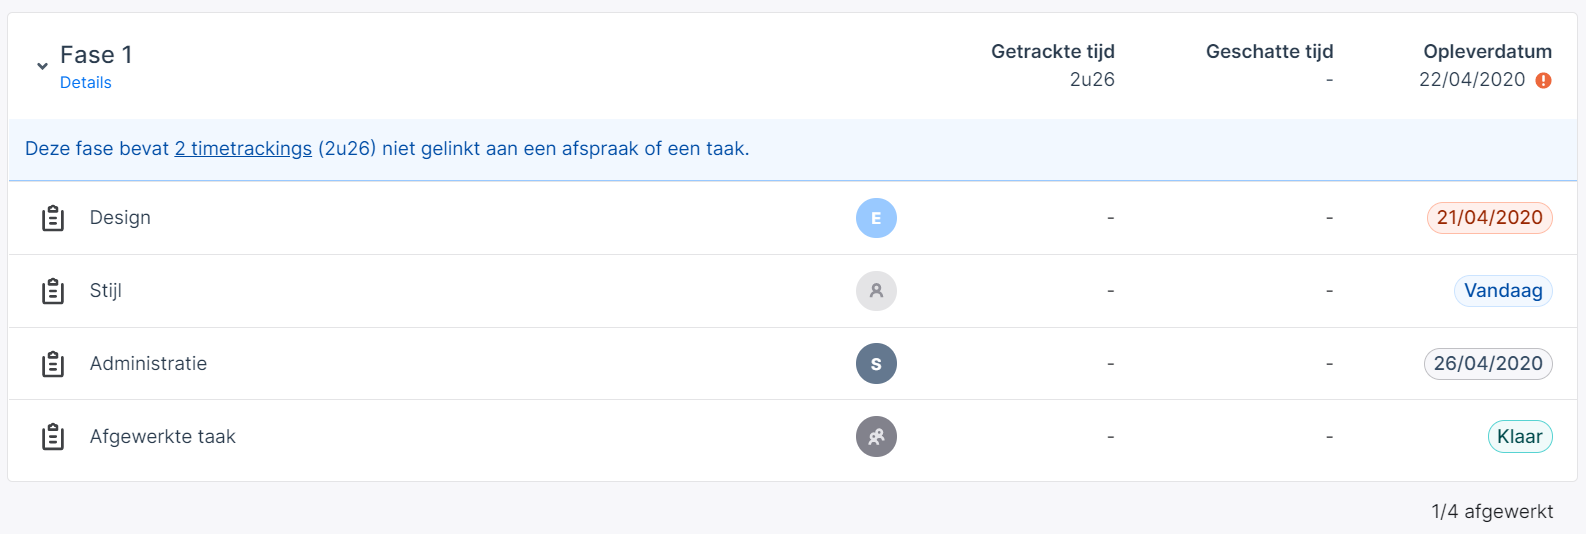Click the Afgewerkte taak clipboard icon
The width and height of the screenshot is (1586, 534).
pyautogui.click(x=53, y=437)
